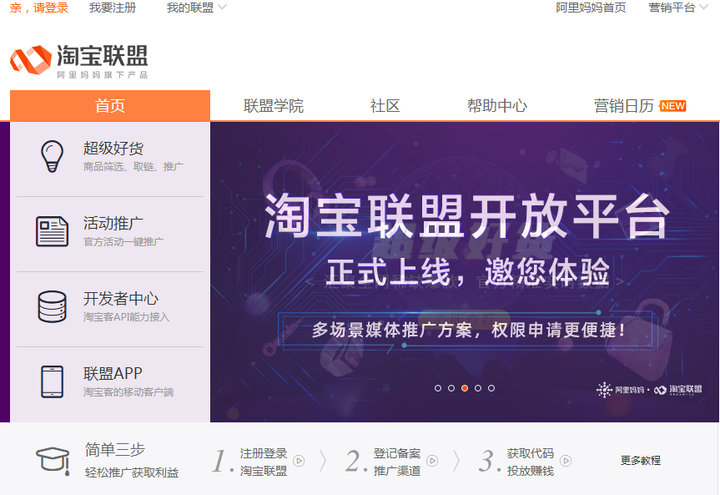The width and height of the screenshot is (720, 495).
Task: Click the Taobao Alliance logo
Action: point(79,61)
